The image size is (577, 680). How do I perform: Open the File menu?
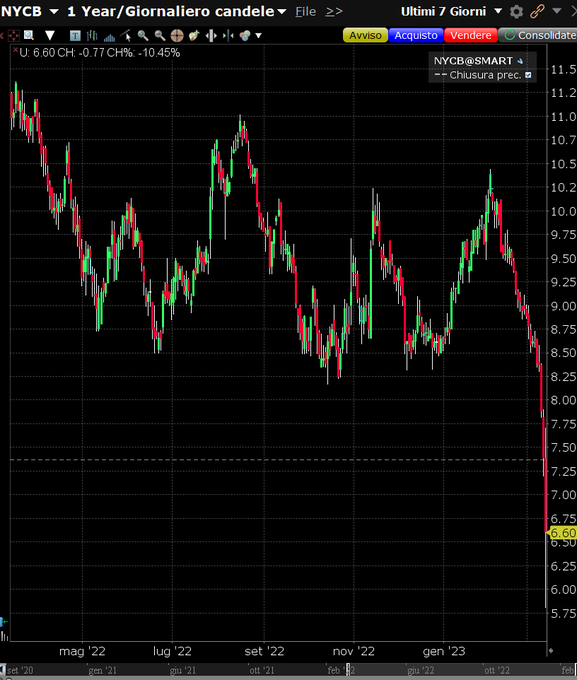coord(305,12)
